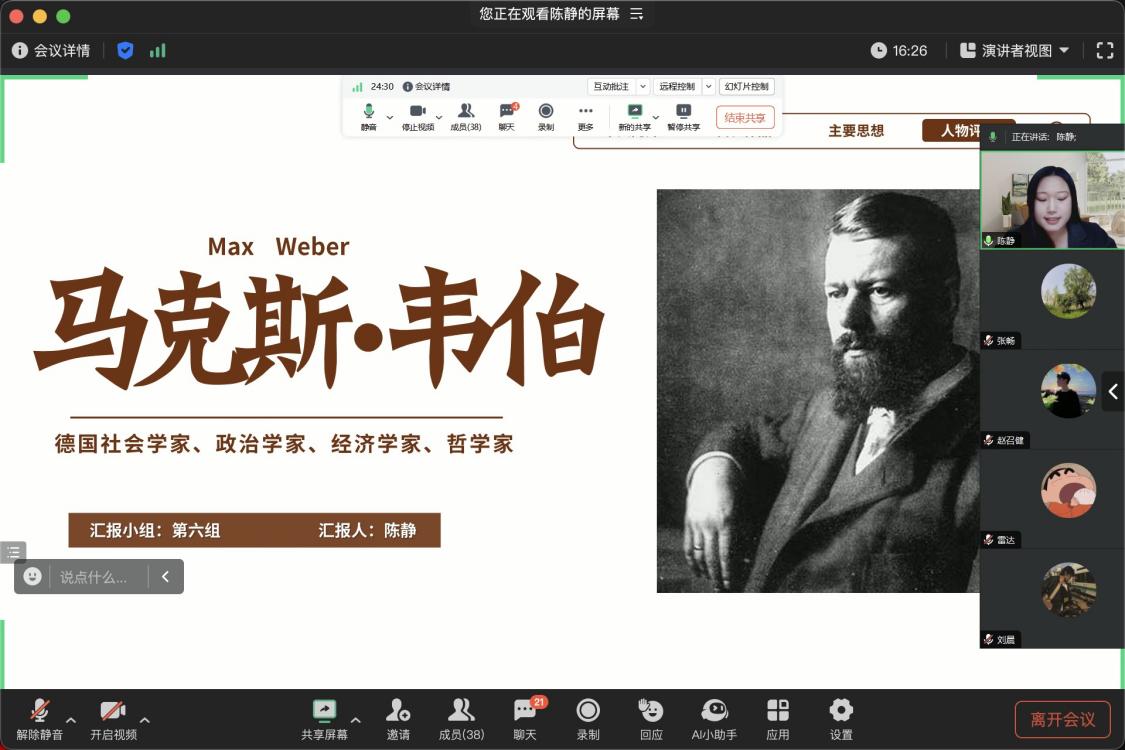
Task: Select the 主要思想 slide tab
Action: [x=856, y=131]
